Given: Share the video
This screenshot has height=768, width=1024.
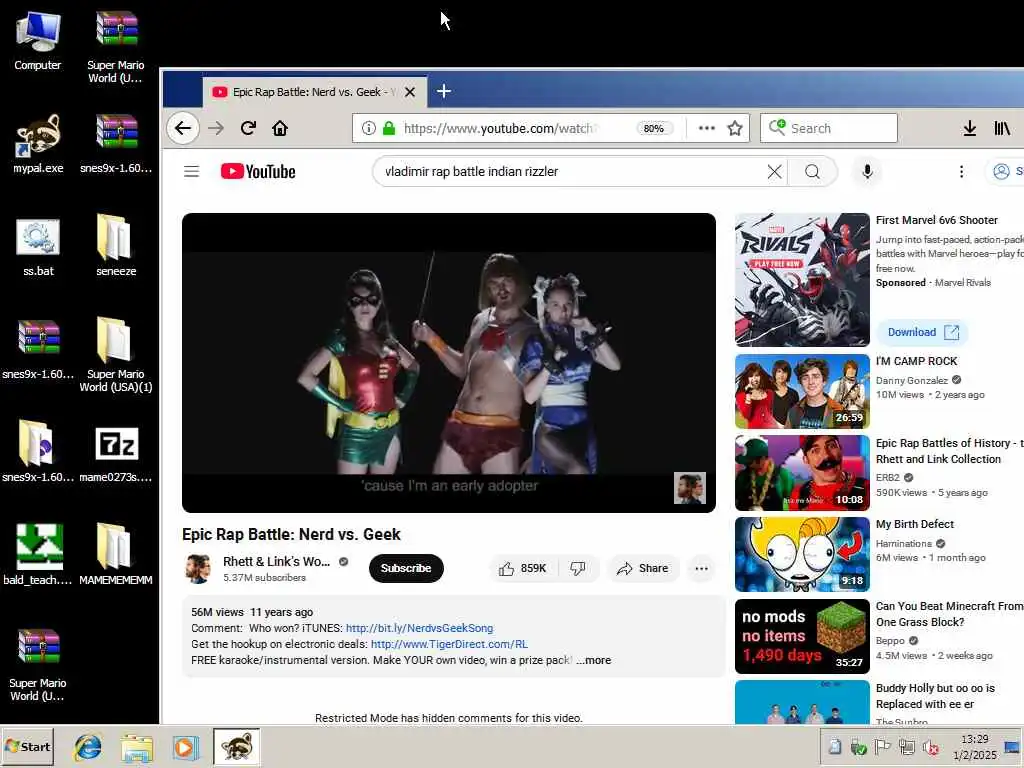Looking at the screenshot, I should [x=643, y=568].
